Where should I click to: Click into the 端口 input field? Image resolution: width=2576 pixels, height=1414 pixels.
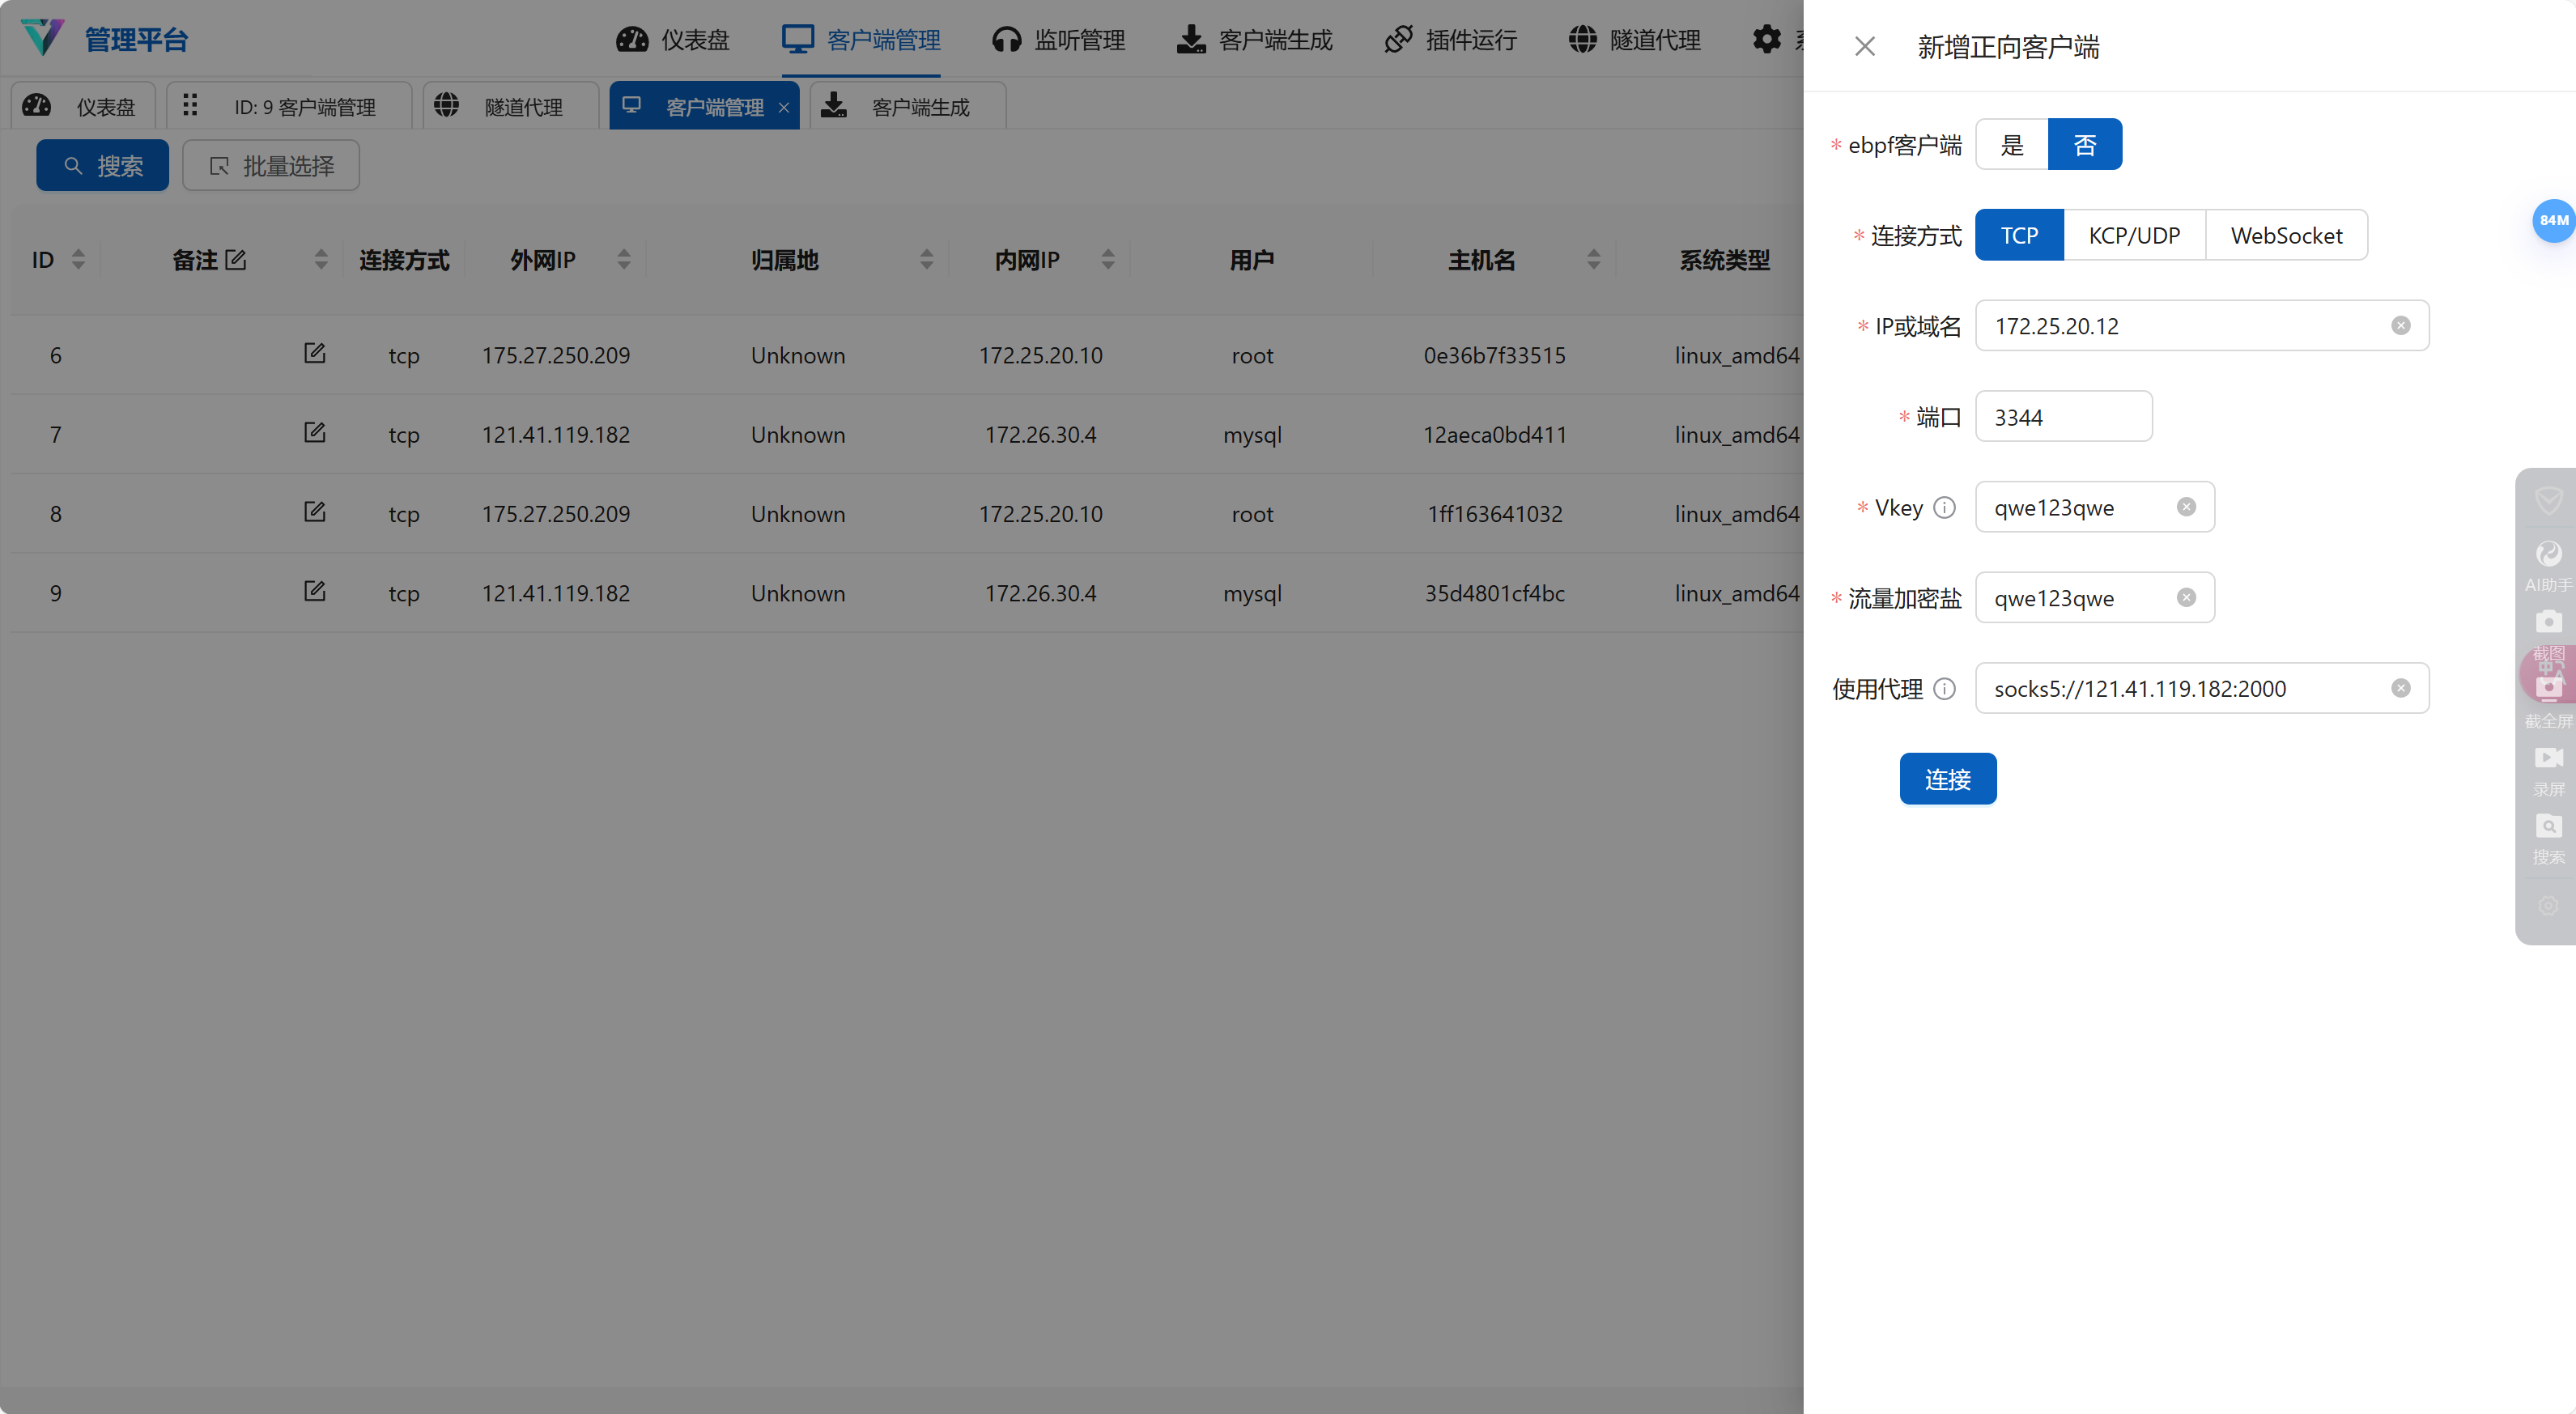[x=2063, y=417]
